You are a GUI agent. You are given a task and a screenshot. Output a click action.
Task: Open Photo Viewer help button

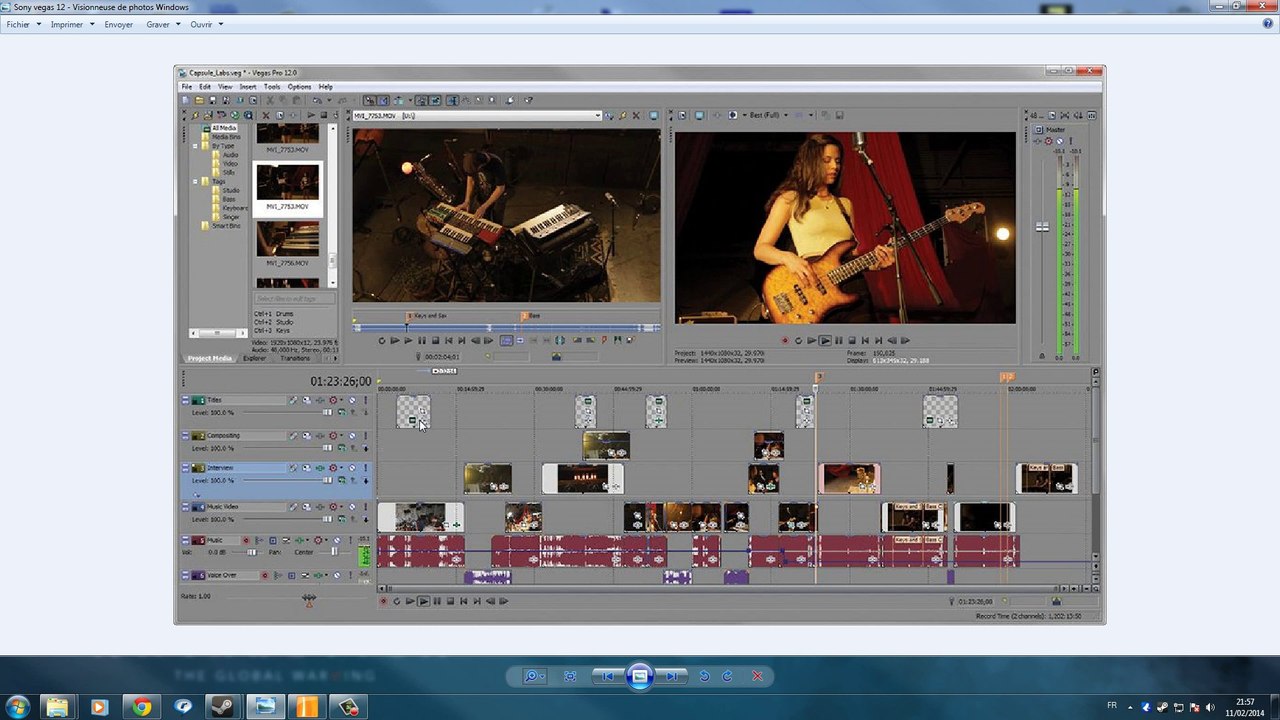point(1268,24)
